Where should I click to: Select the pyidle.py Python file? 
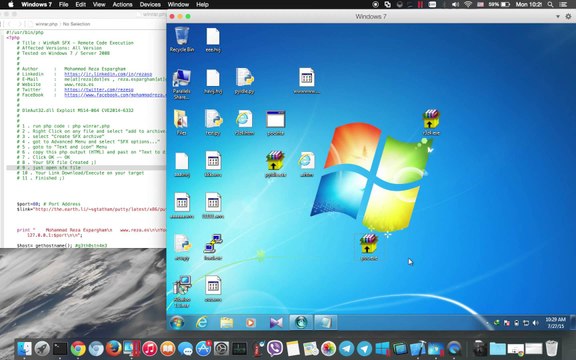[245, 82]
